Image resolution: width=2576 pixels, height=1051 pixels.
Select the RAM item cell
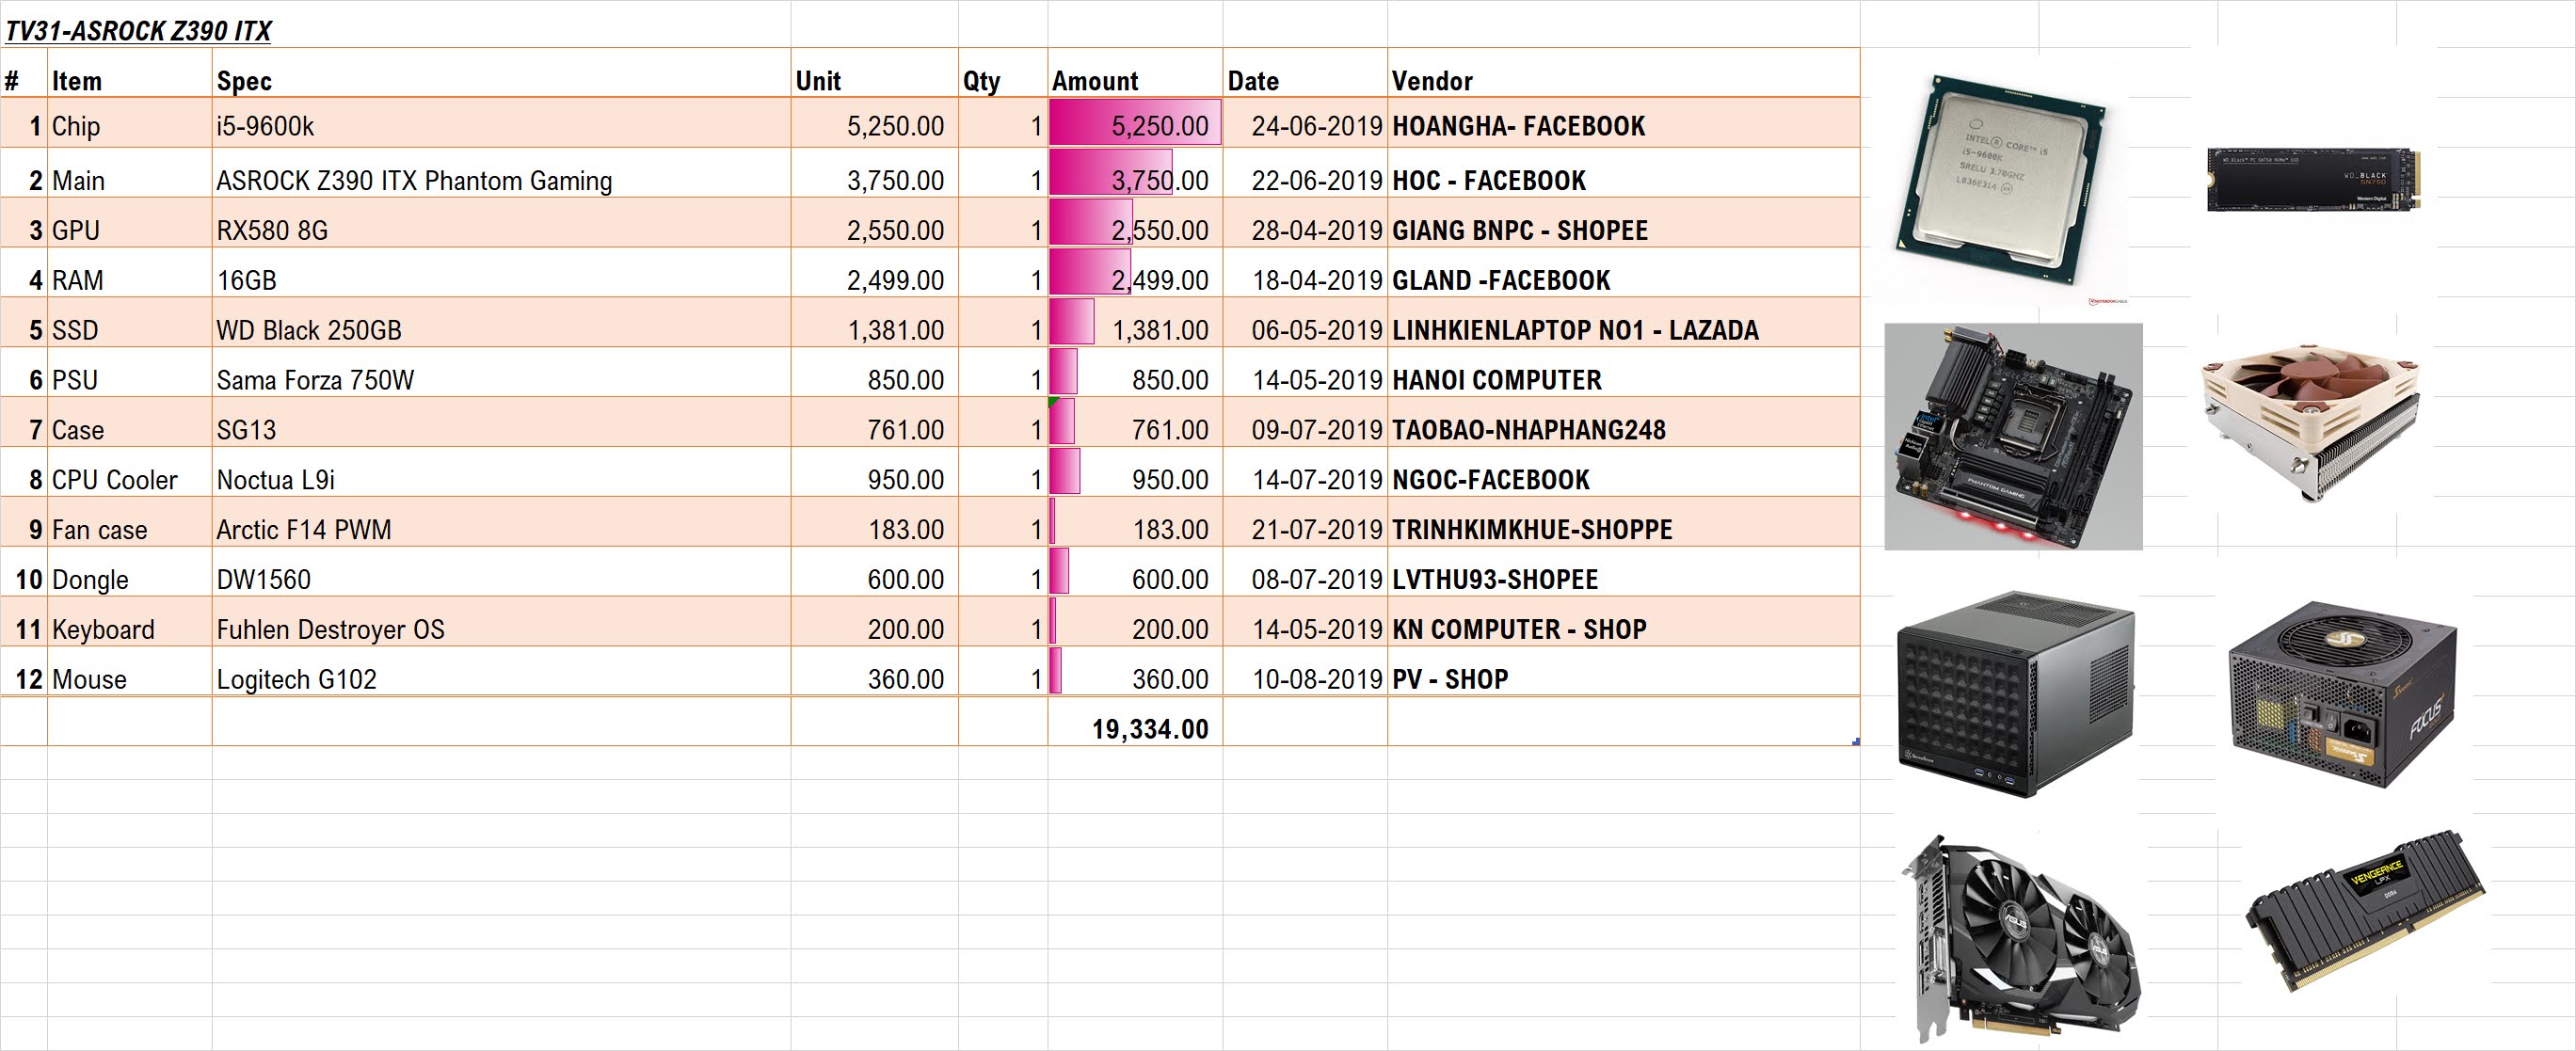pos(129,274)
